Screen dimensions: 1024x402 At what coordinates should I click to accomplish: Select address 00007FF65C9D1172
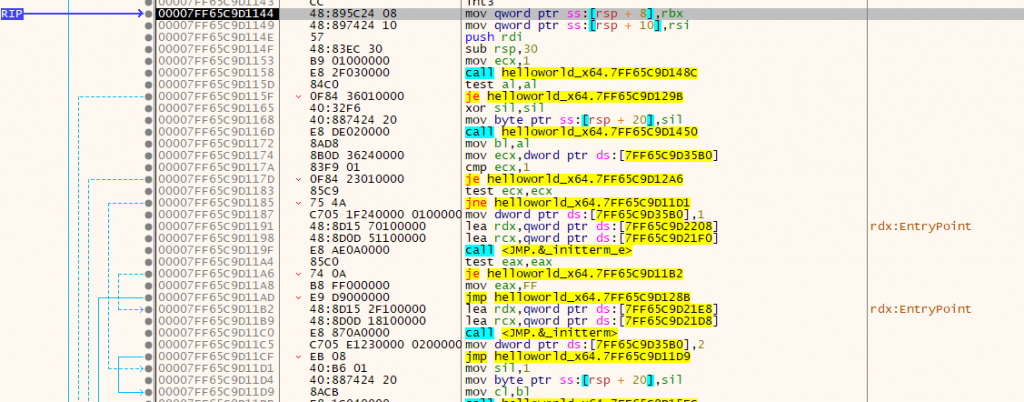point(217,144)
